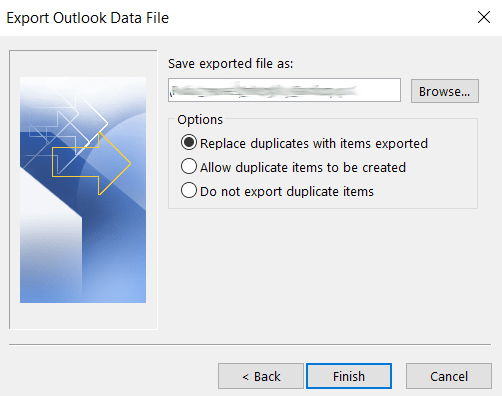Click Finish to complete the export
The width and height of the screenshot is (502, 396).
(x=349, y=376)
